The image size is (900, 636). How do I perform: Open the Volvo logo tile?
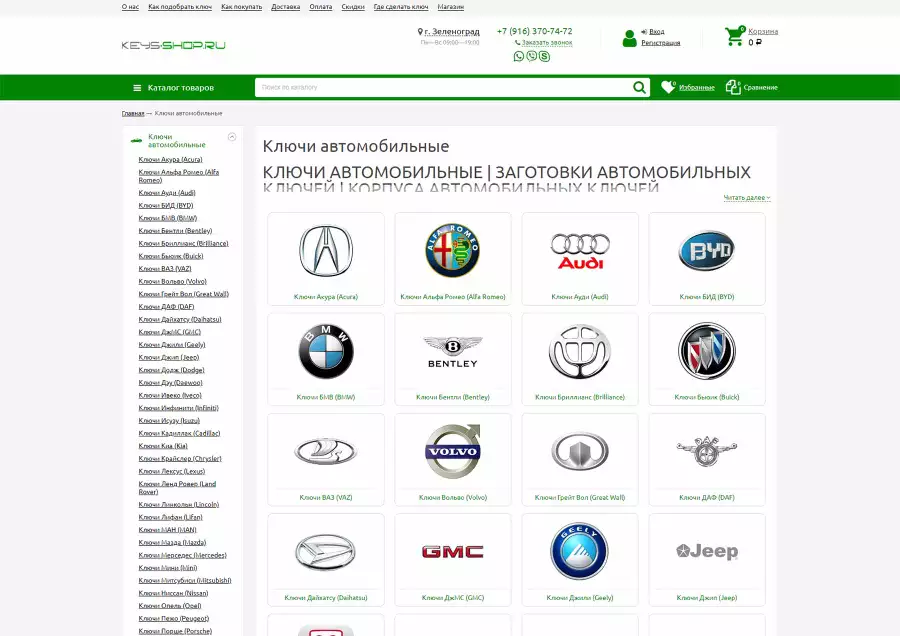[x=453, y=460]
